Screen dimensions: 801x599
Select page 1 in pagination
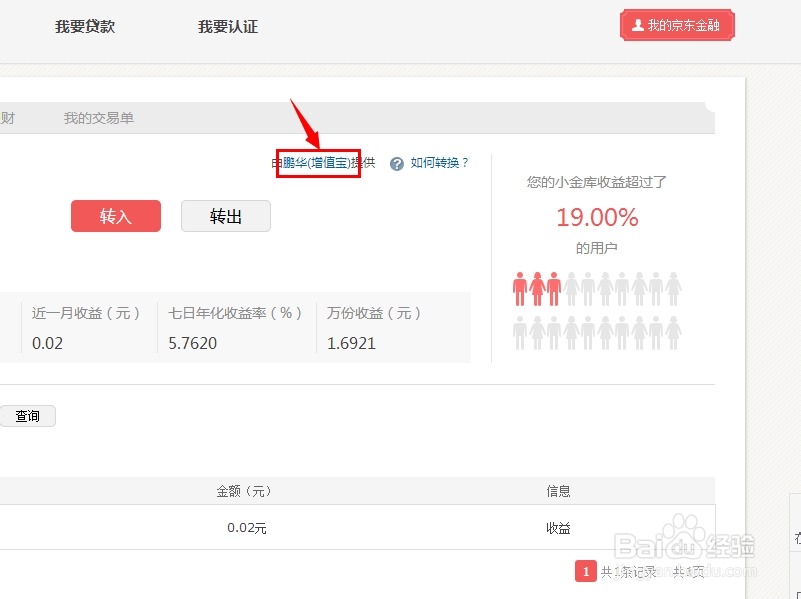click(x=586, y=571)
